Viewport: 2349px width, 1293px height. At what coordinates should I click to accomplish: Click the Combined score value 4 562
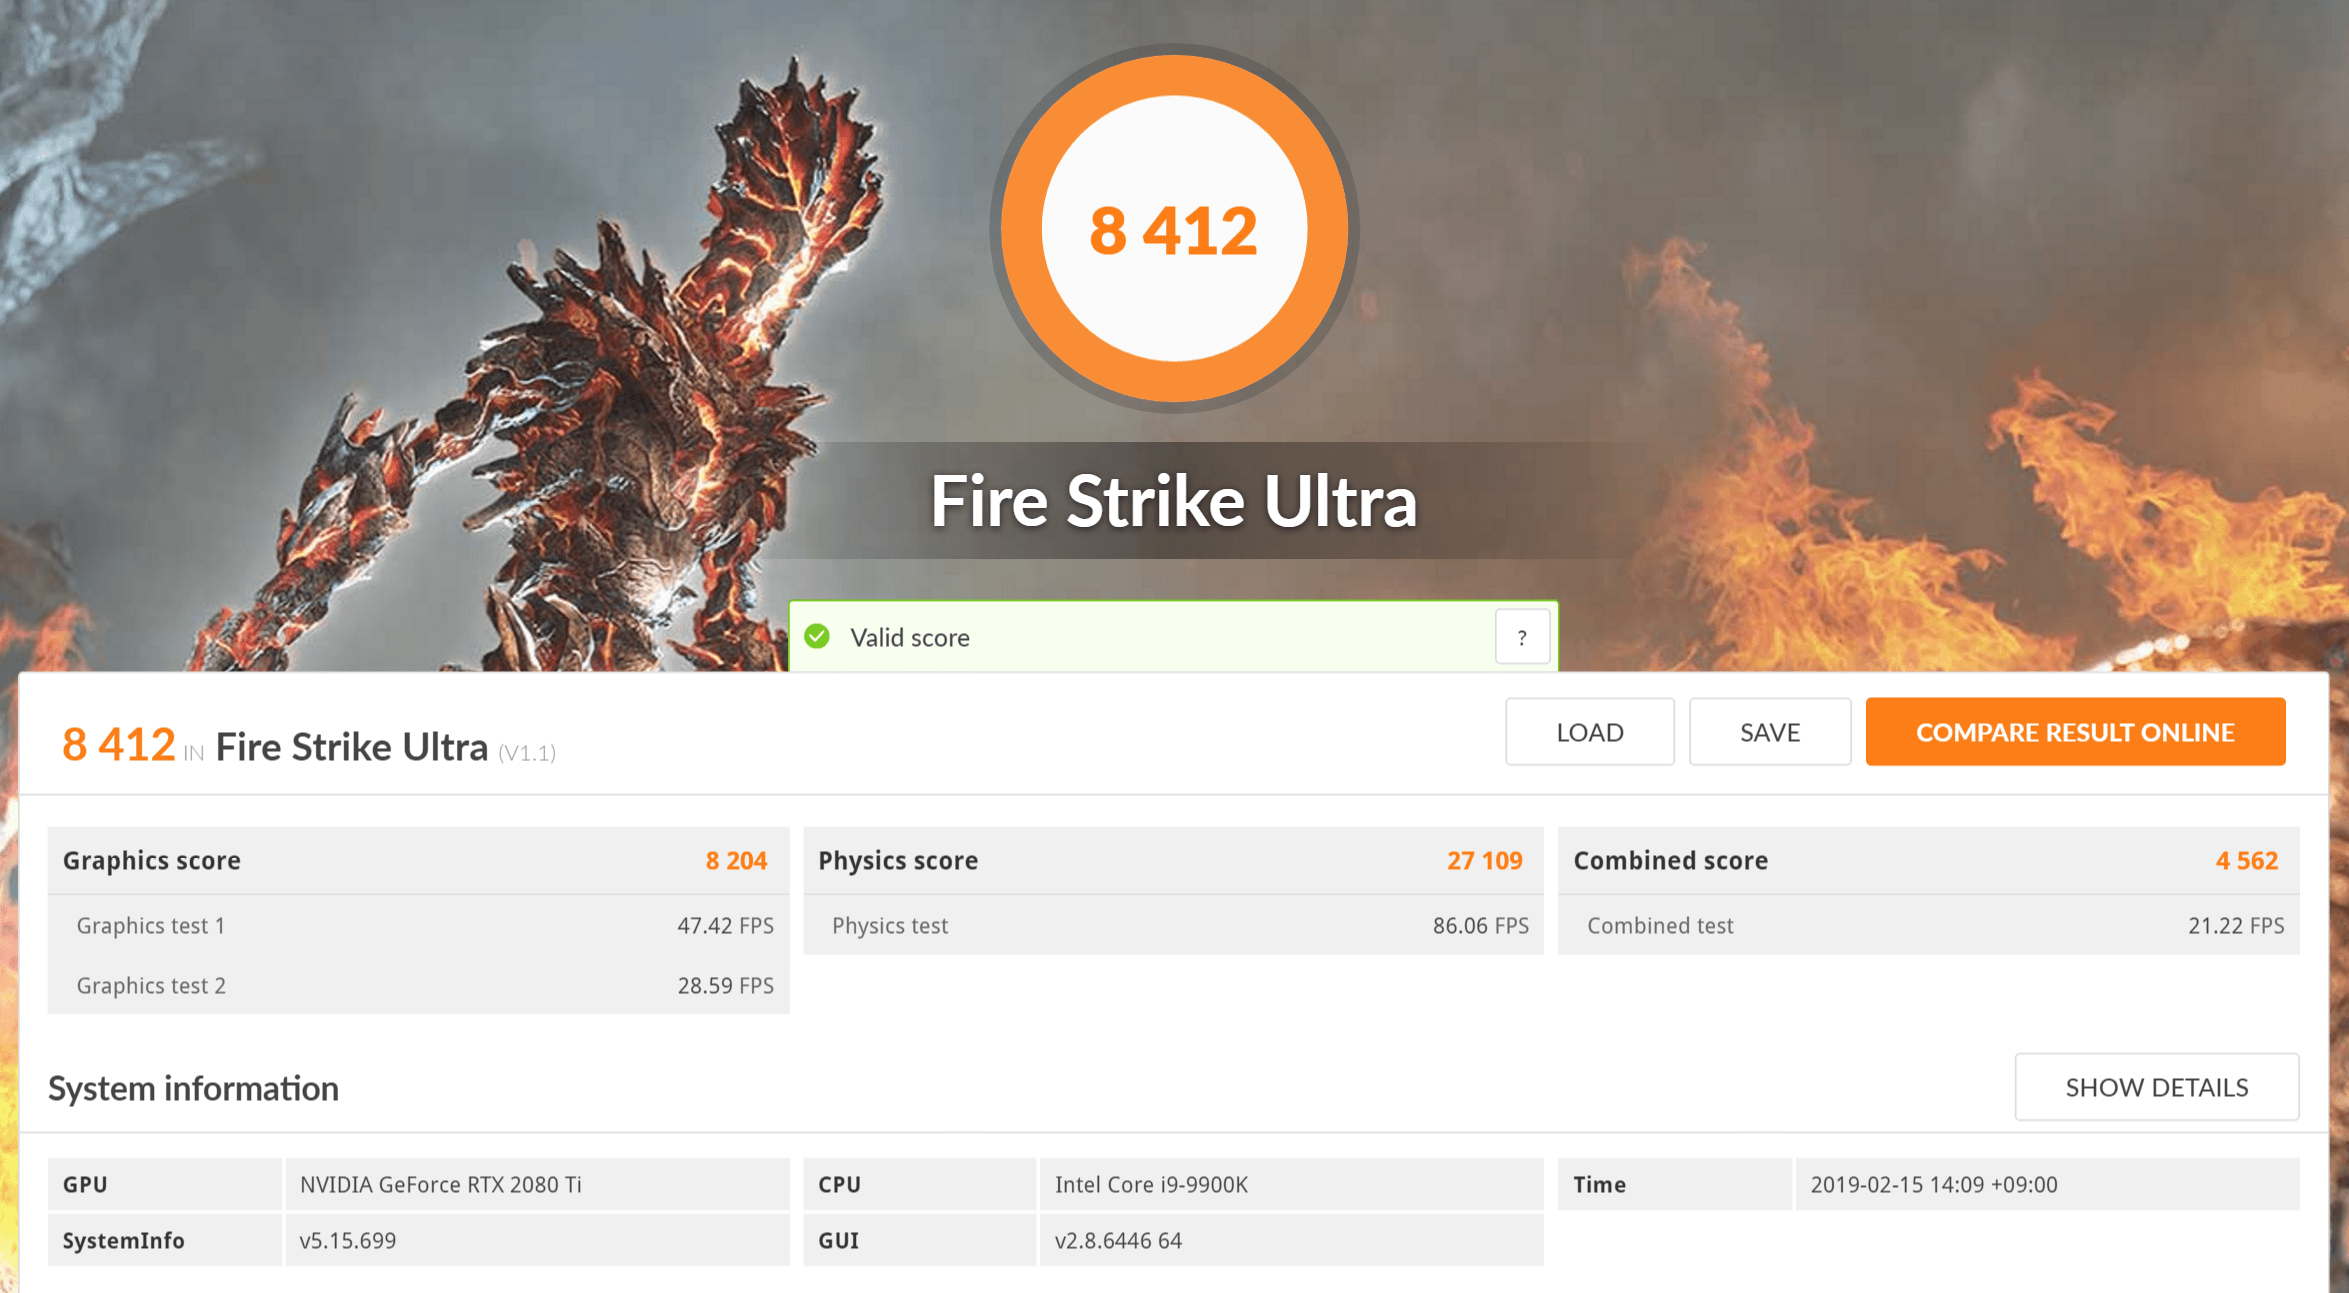[x=2247, y=861]
